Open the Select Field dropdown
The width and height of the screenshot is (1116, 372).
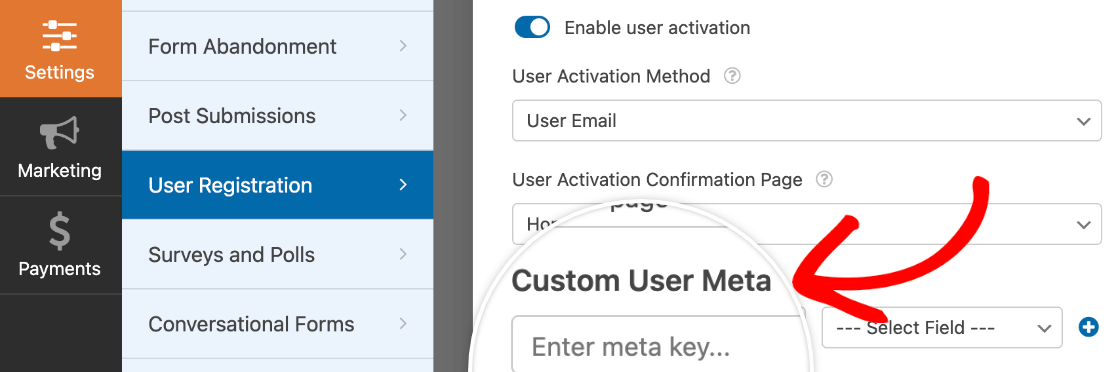point(942,328)
